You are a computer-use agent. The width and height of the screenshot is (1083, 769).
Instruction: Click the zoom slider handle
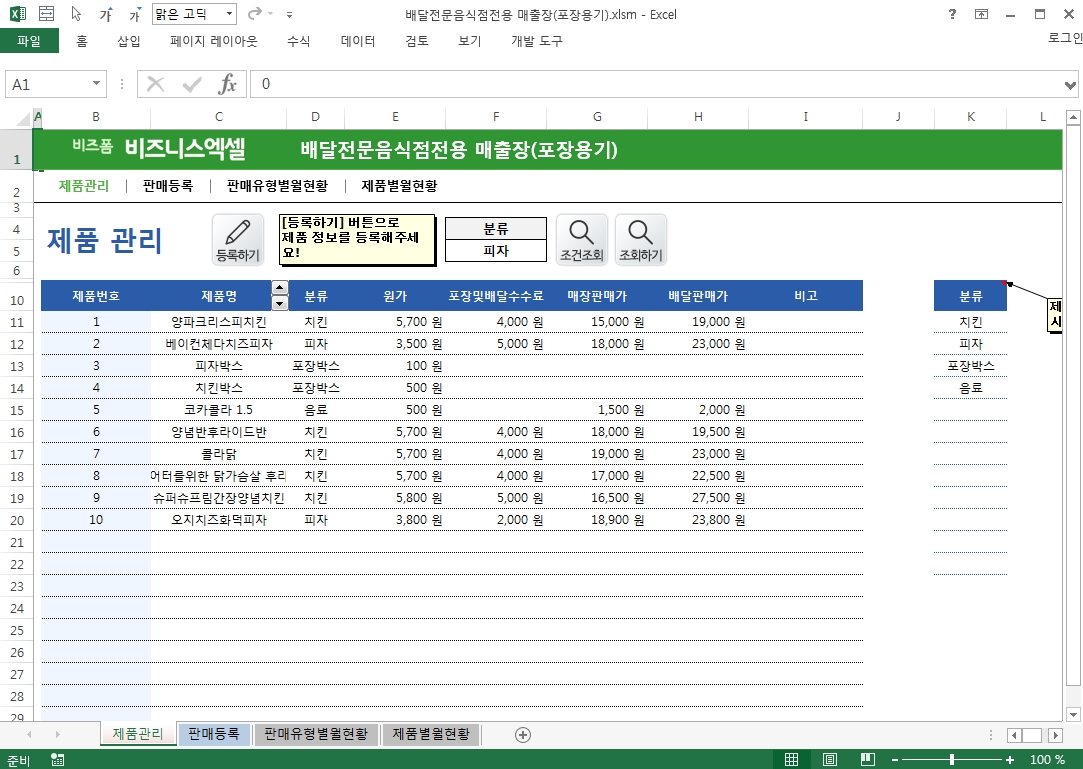pyautogui.click(x=950, y=760)
